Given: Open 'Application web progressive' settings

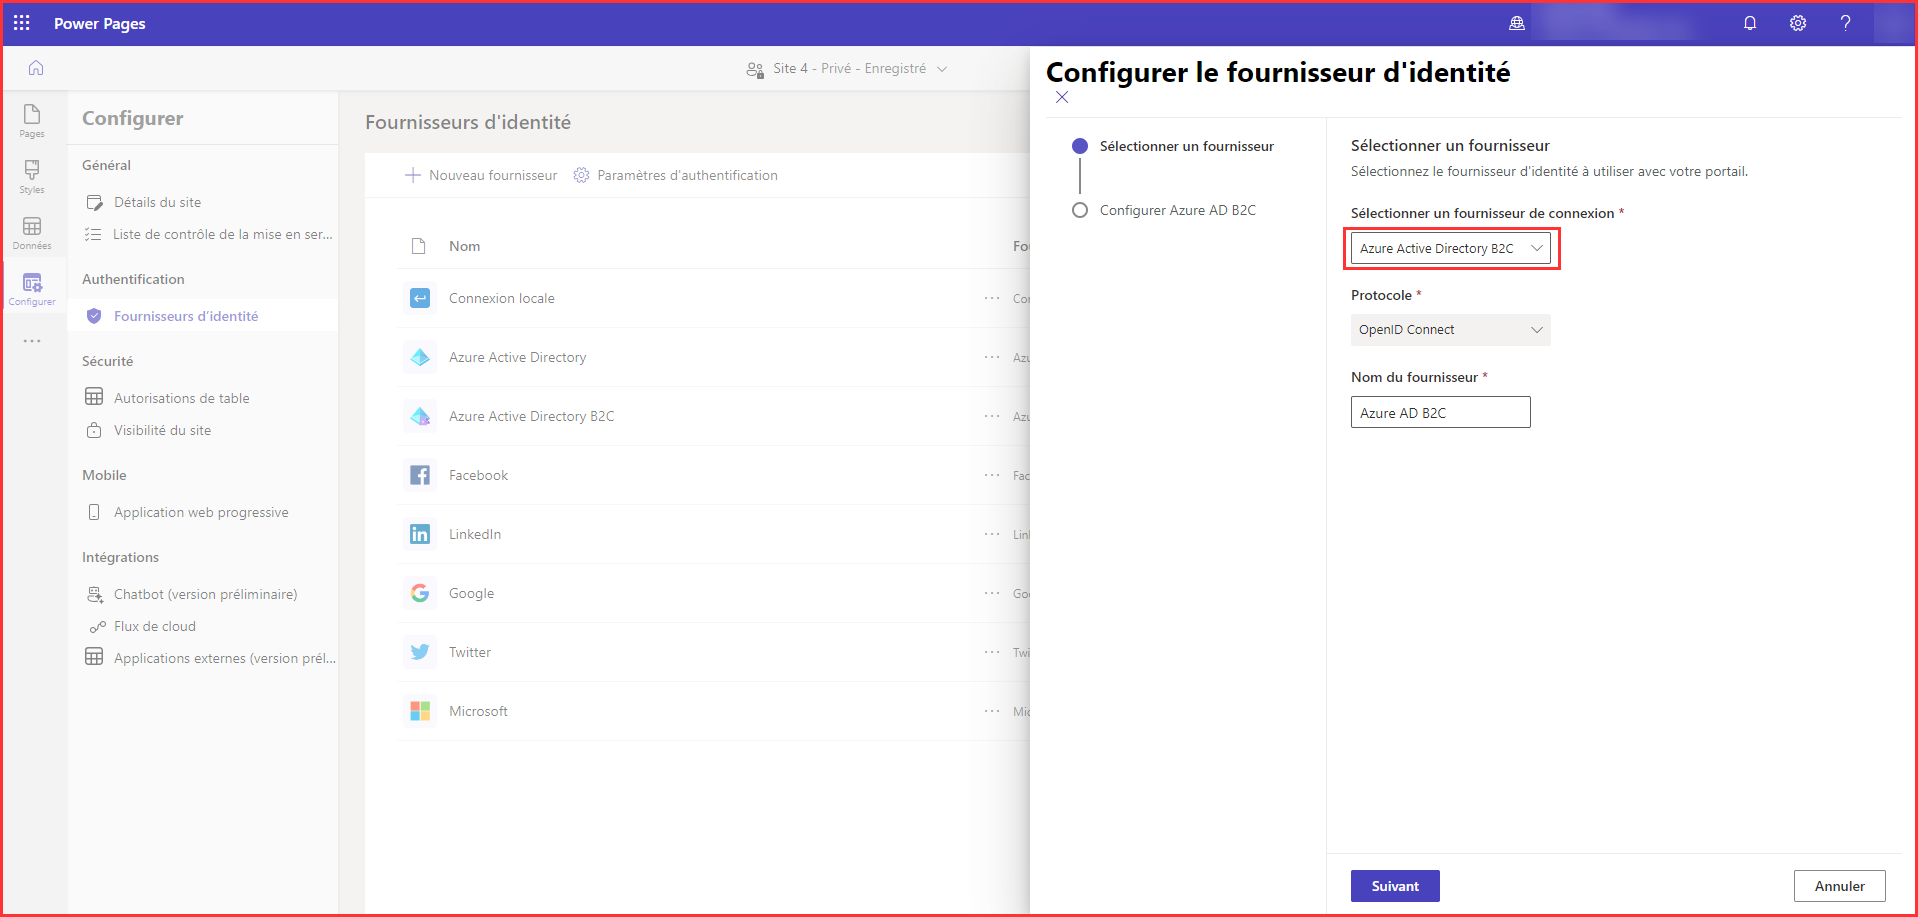Looking at the screenshot, I should [x=203, y=512].
